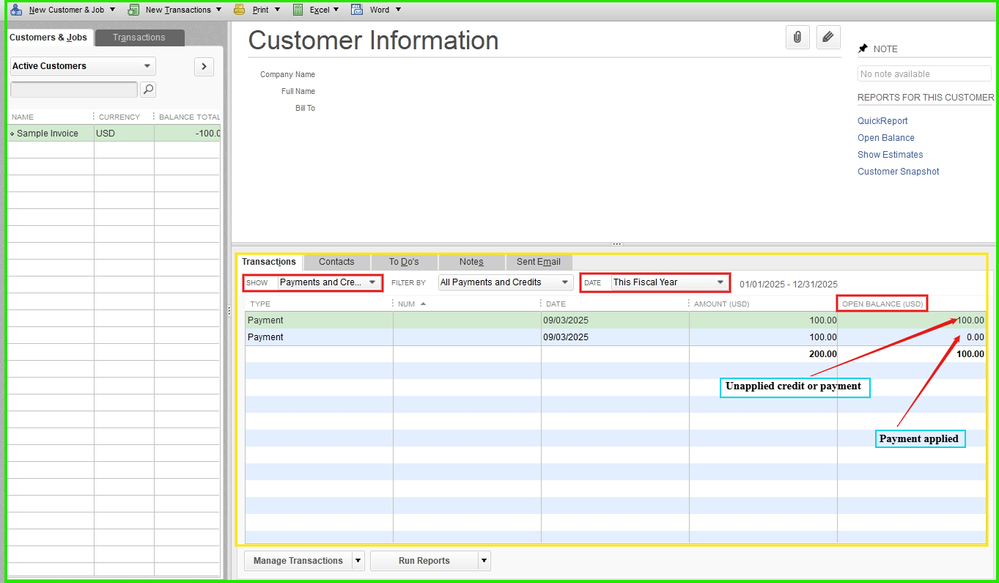Click the Print toolbar icon

coord(239,10)
